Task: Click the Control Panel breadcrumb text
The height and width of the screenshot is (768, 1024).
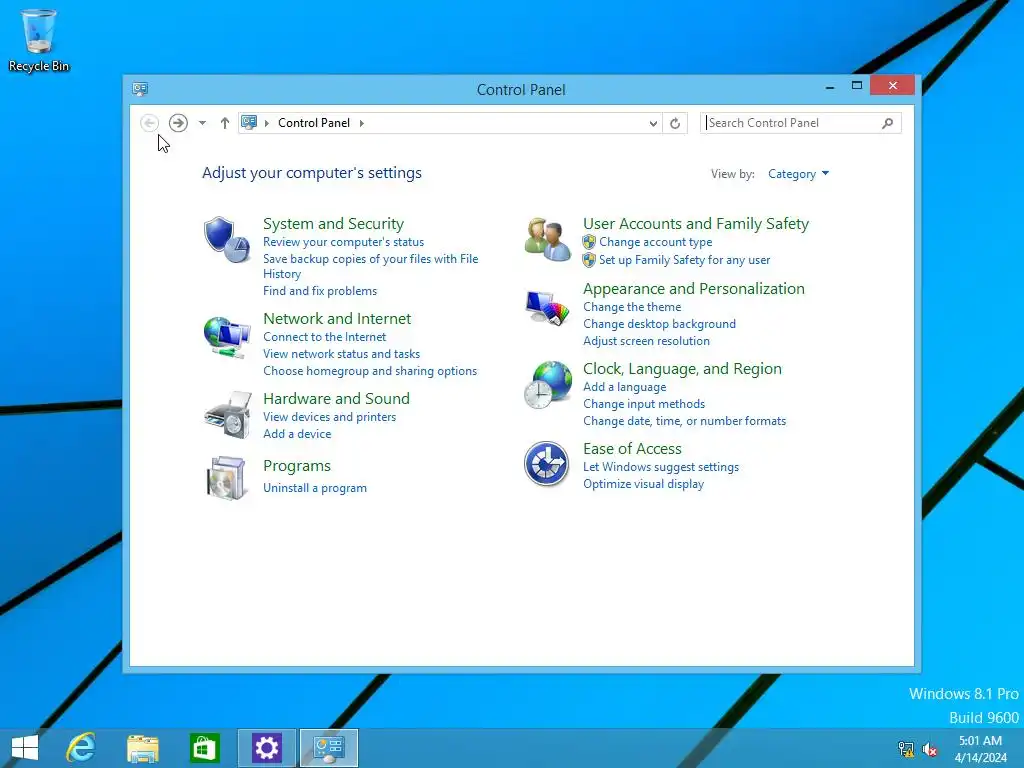Action: pos(313,123)
